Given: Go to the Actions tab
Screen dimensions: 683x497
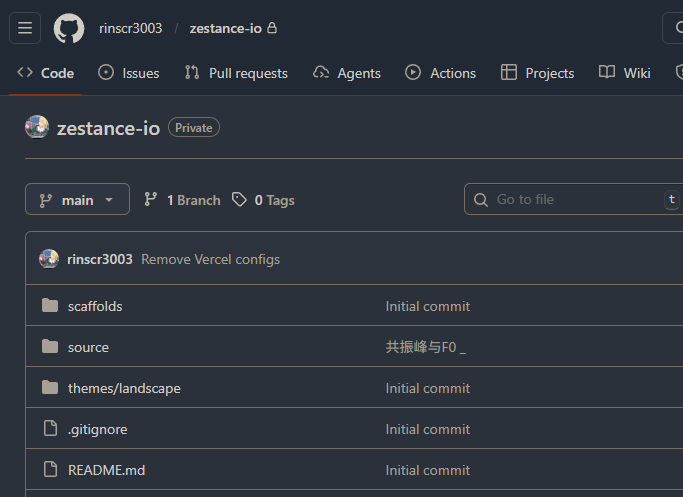Looking at the screenshot, I should 441,73.
